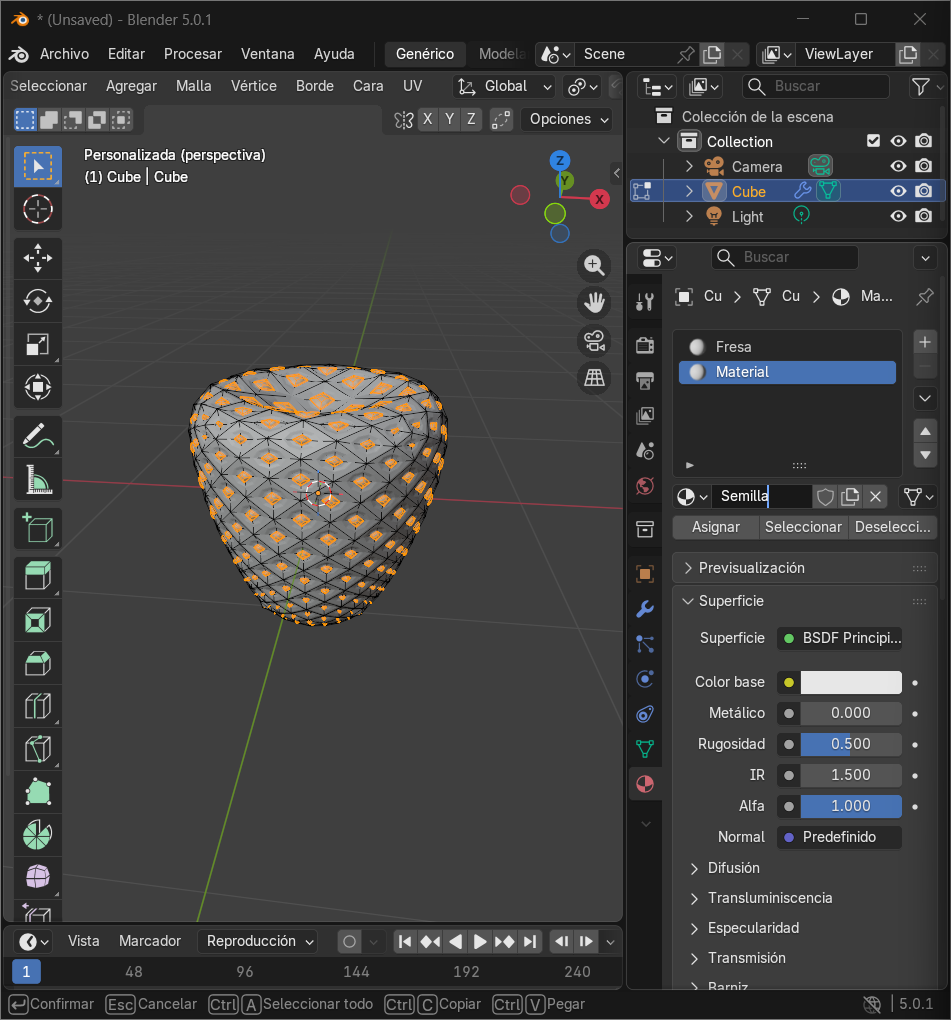
Task: Click the Seleccionar material button
Action: tap(803, 527)
